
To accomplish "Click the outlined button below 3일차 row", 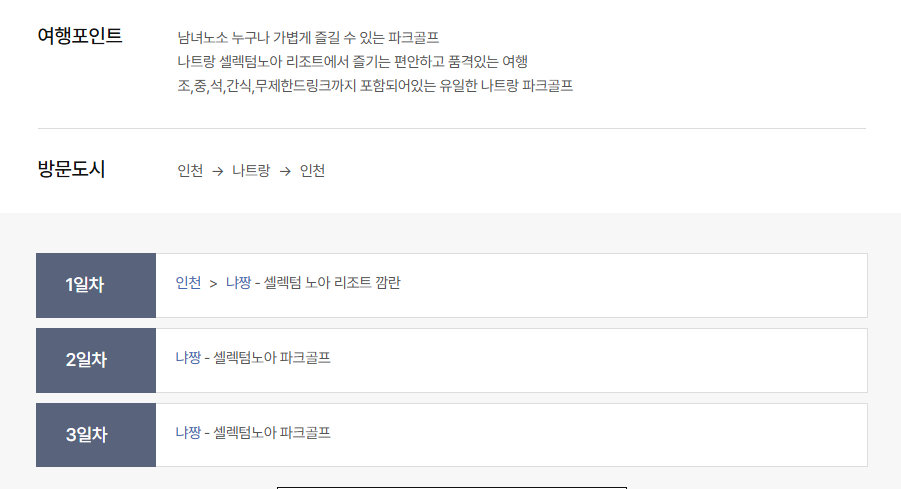I will tap(451, 486).
